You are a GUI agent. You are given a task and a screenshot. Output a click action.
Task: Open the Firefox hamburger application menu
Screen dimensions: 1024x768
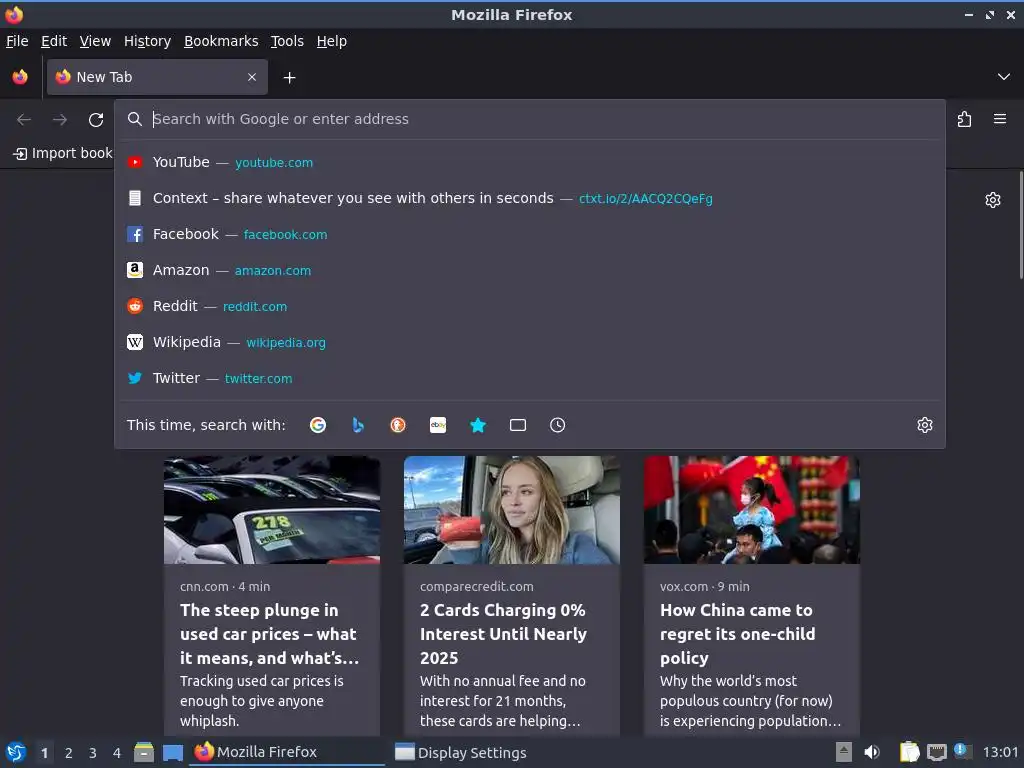click(1000, 119)
